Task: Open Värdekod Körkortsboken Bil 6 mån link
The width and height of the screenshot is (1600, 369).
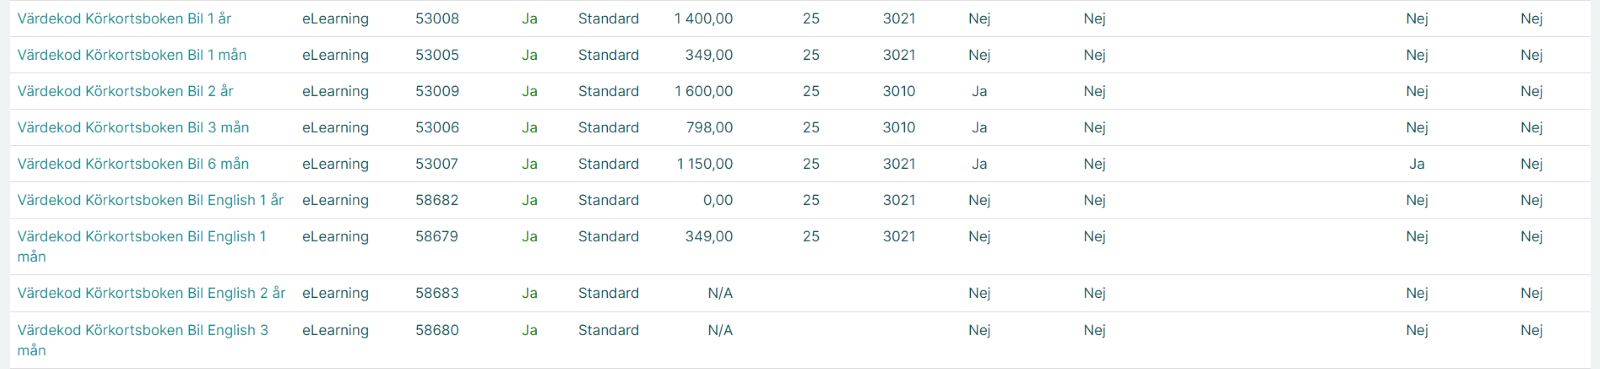Action: coord(133,164)
